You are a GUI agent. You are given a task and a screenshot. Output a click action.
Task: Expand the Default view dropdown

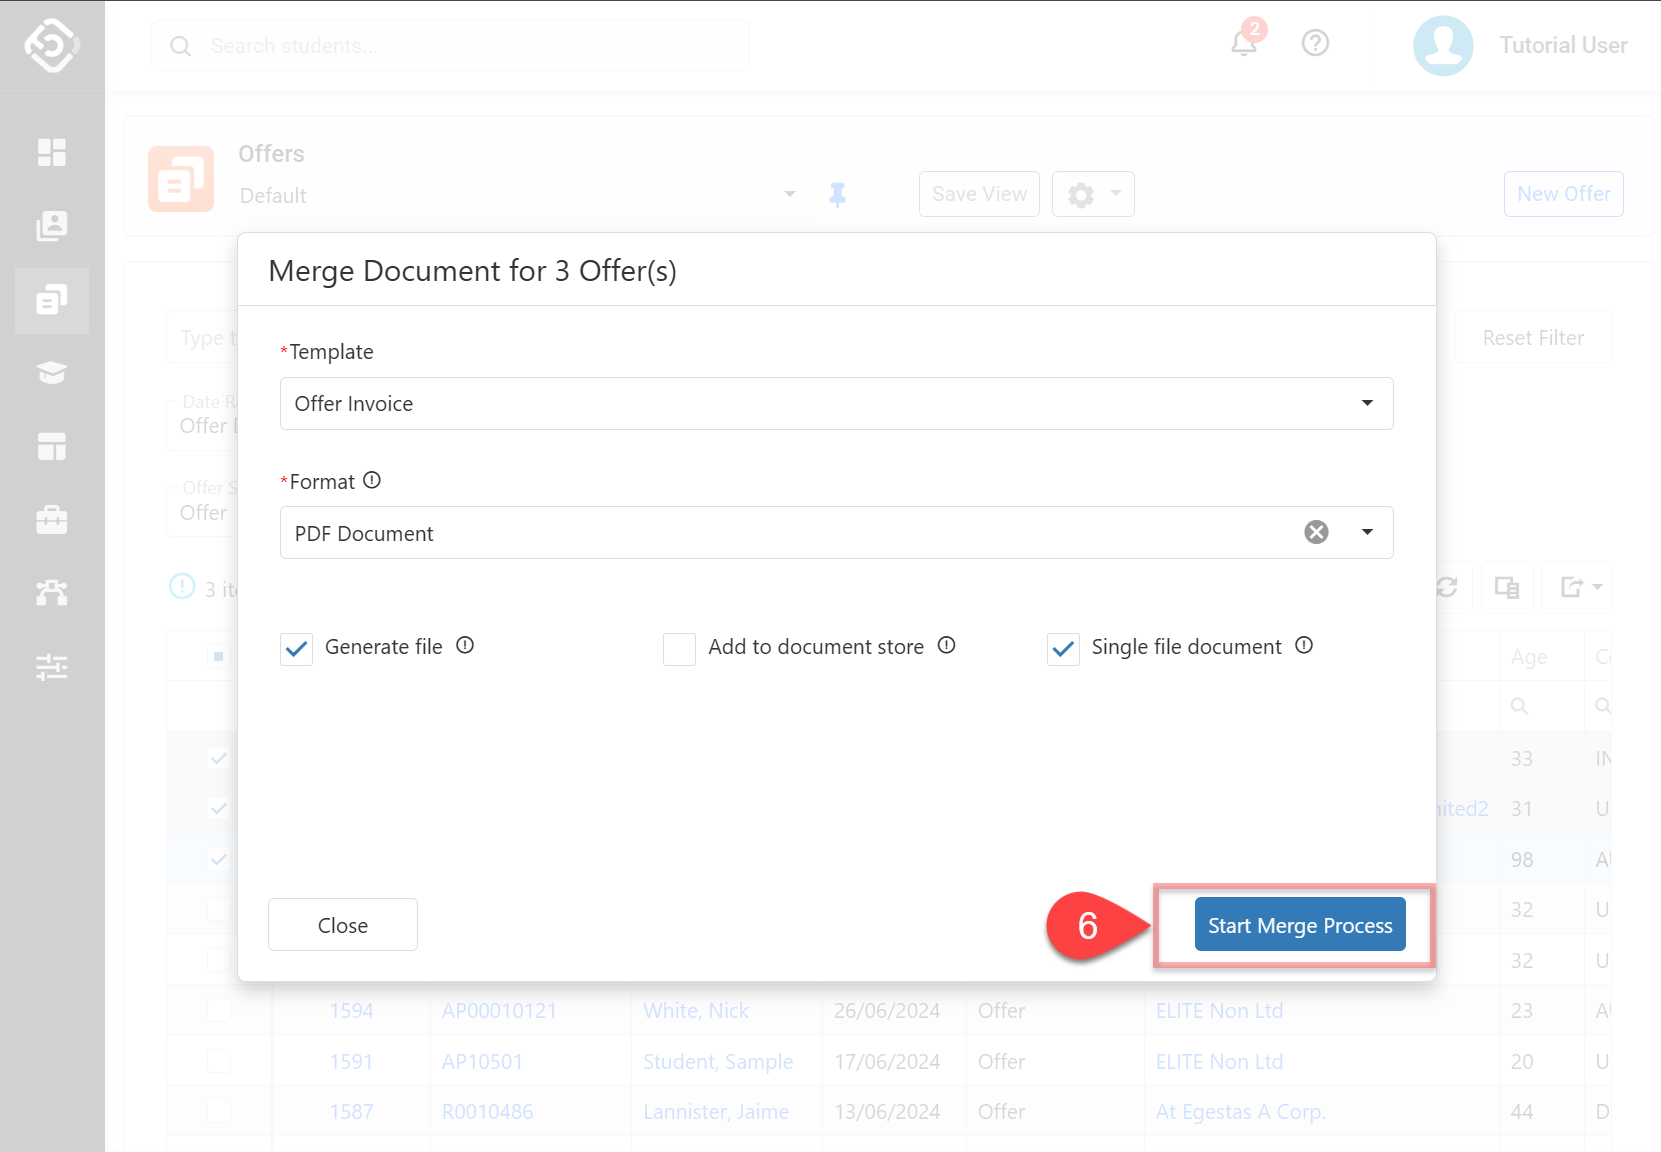point(789,194)
